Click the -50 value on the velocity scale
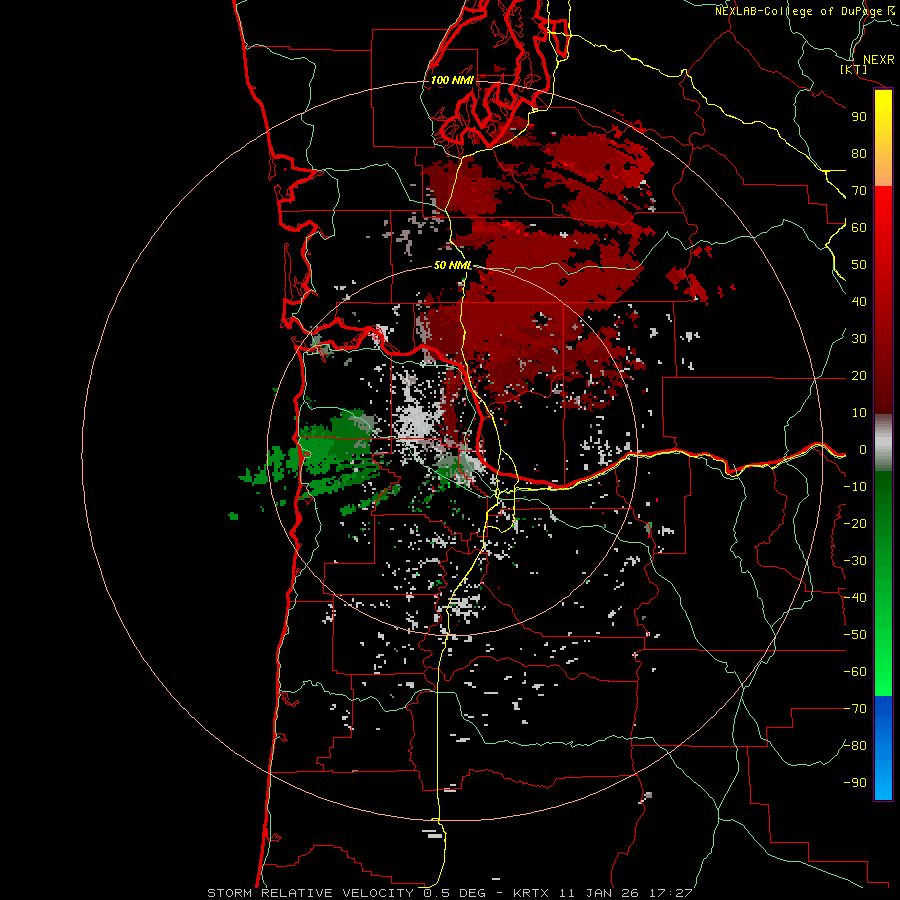This screenshot has width=900, height=900. pos(855,635)
